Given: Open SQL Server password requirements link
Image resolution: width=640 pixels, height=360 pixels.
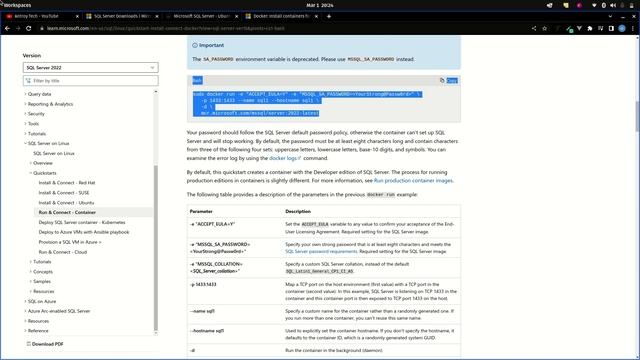Looking at the screenshot, I should (321, 251).
